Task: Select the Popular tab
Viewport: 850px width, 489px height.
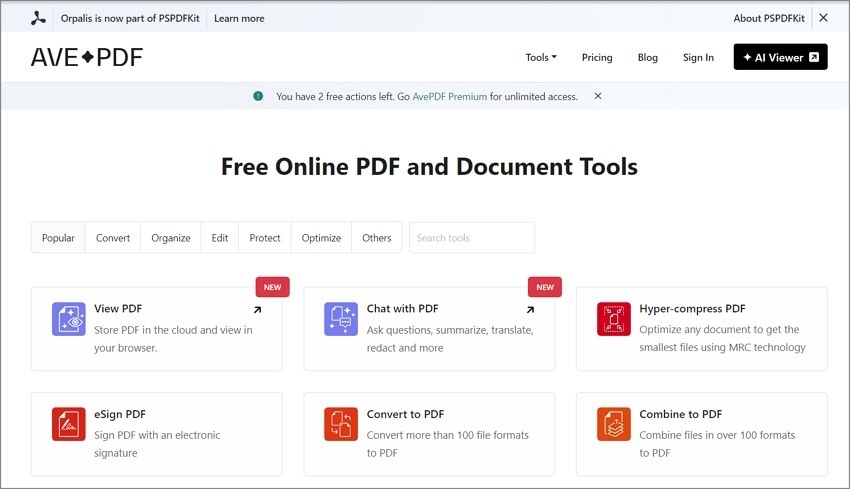Action: coord(58,237)
